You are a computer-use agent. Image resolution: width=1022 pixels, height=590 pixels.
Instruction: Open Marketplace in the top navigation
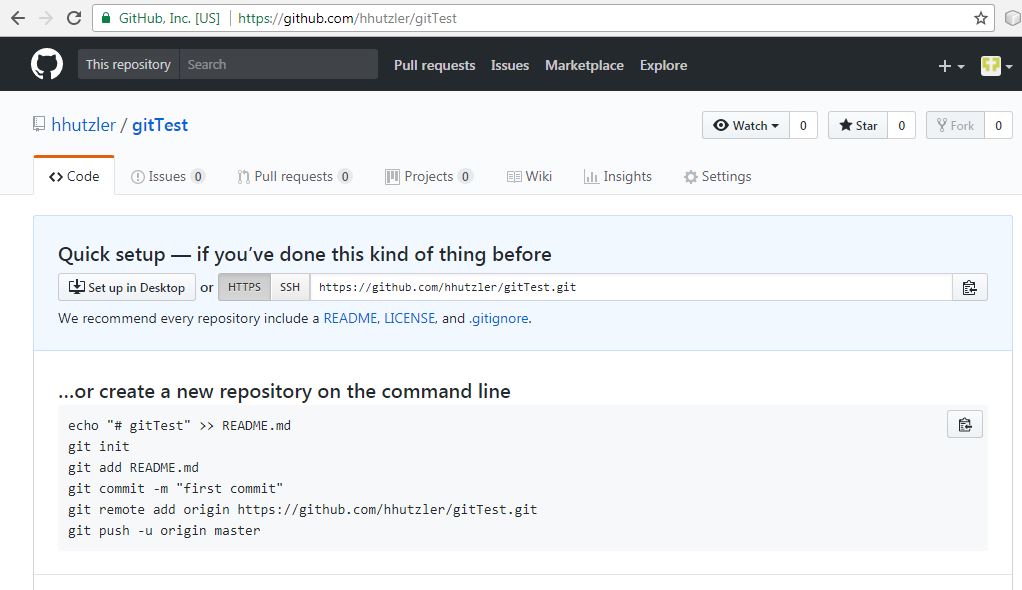point(584,65)
